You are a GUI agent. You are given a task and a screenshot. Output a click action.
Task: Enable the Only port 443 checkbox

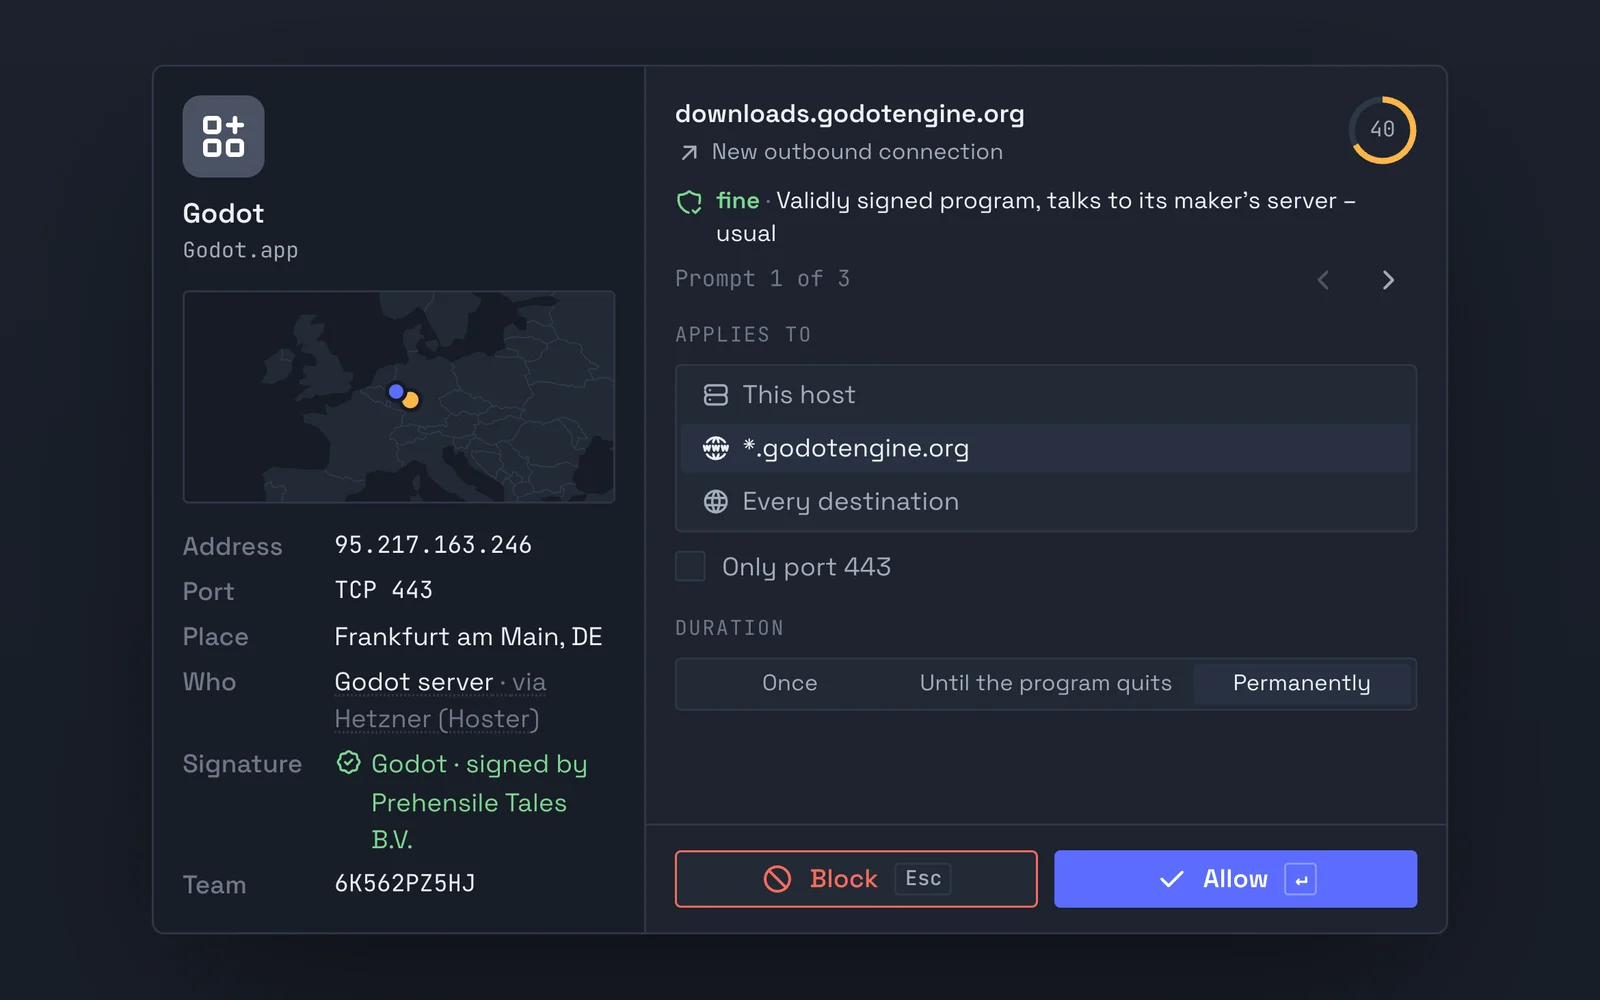tap(690, 566)
